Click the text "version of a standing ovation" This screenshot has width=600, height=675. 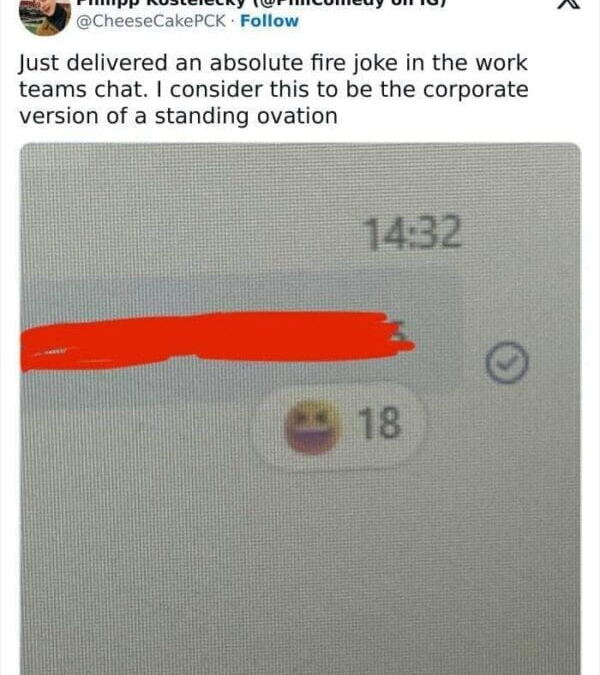[x=178, y=117]
